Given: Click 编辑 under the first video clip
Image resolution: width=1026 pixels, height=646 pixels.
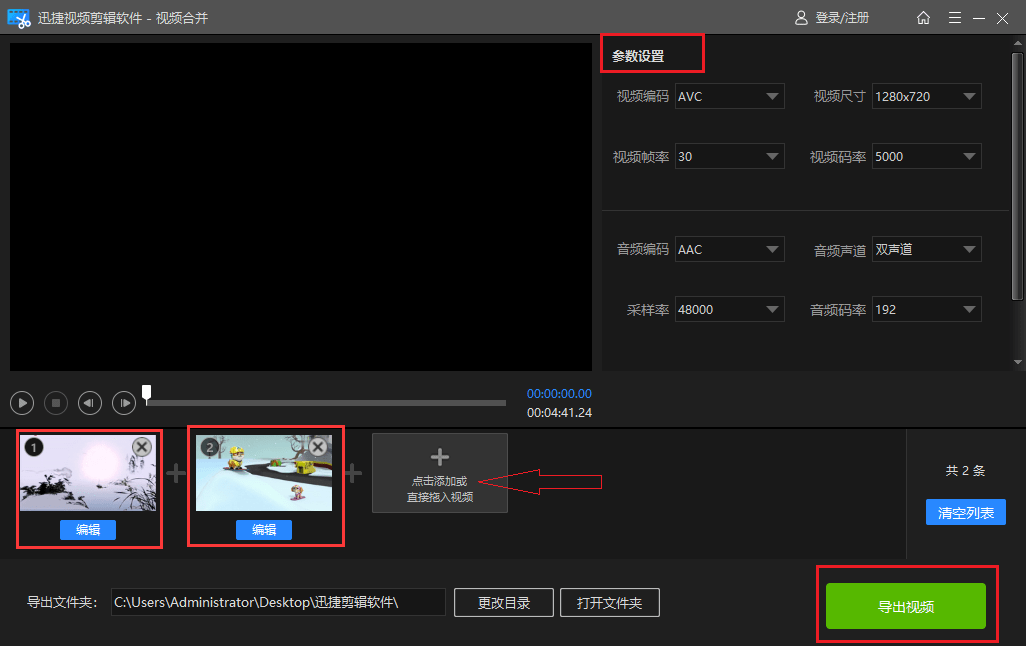Looking at the screenshot, I should click(88, 530).
